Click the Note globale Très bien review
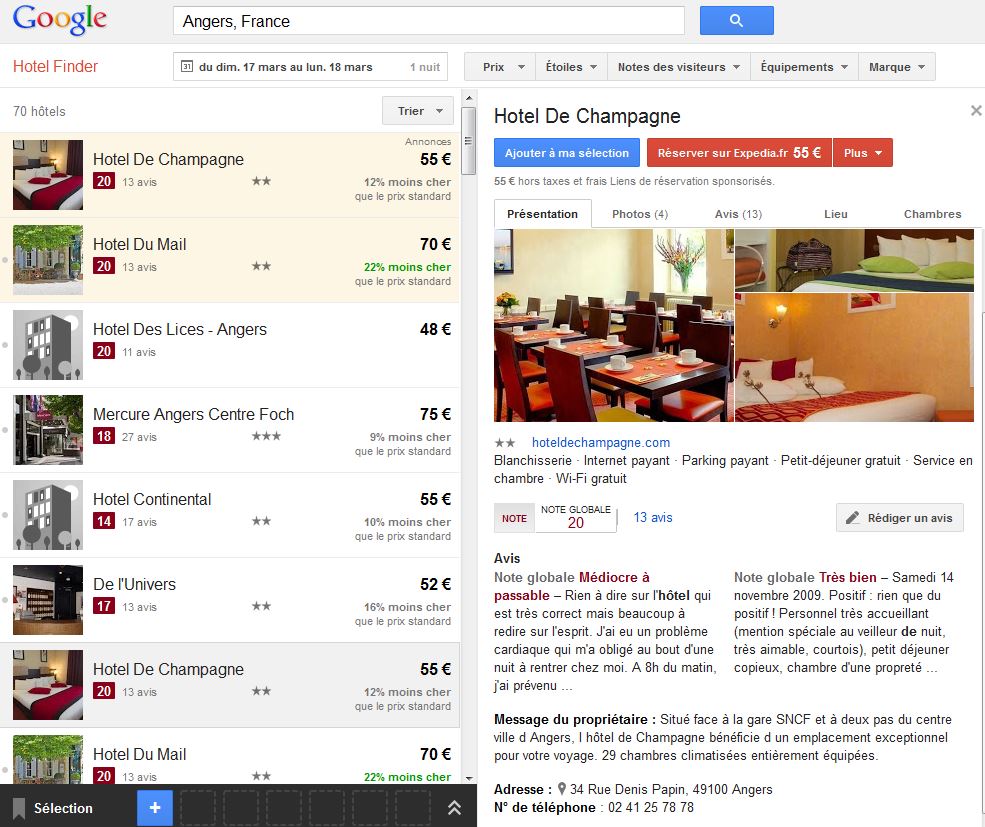This screenshot has height=827, width=985. click(x=844, y=622)
